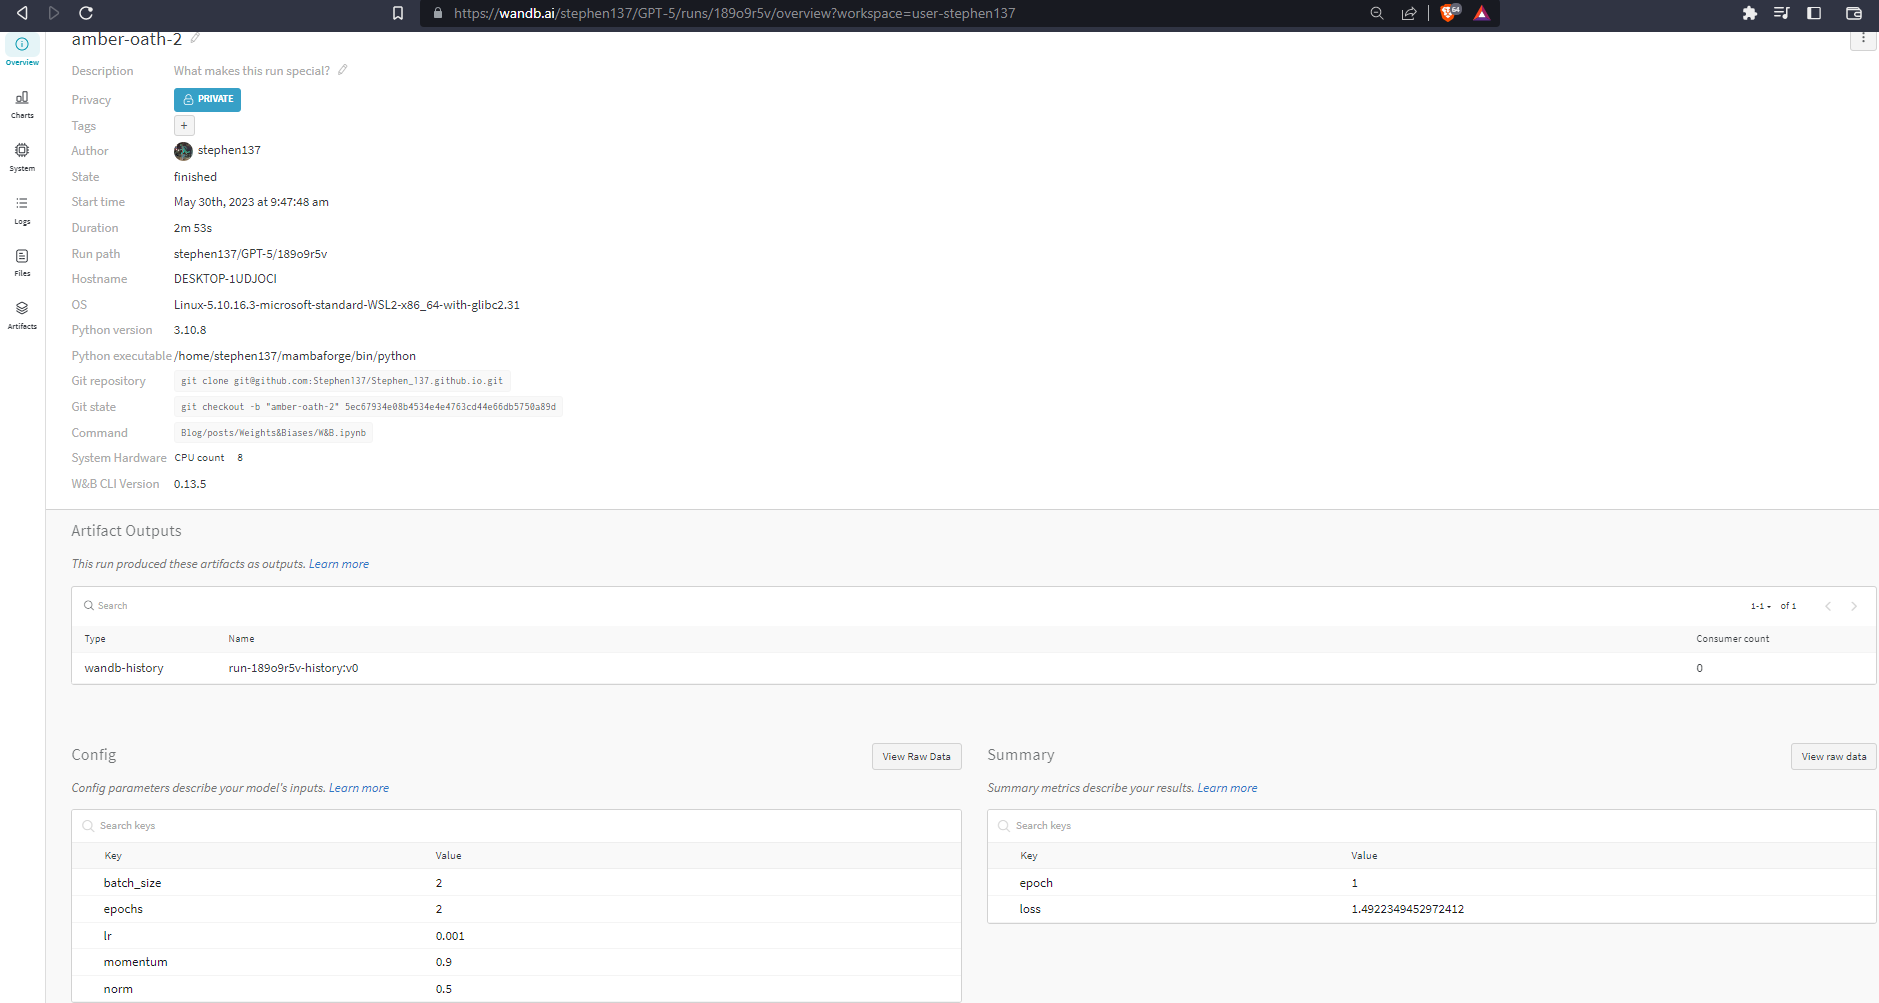Open Brave Shields icon
This screenshot has width=1879, height=1003.
[1450, 13]
